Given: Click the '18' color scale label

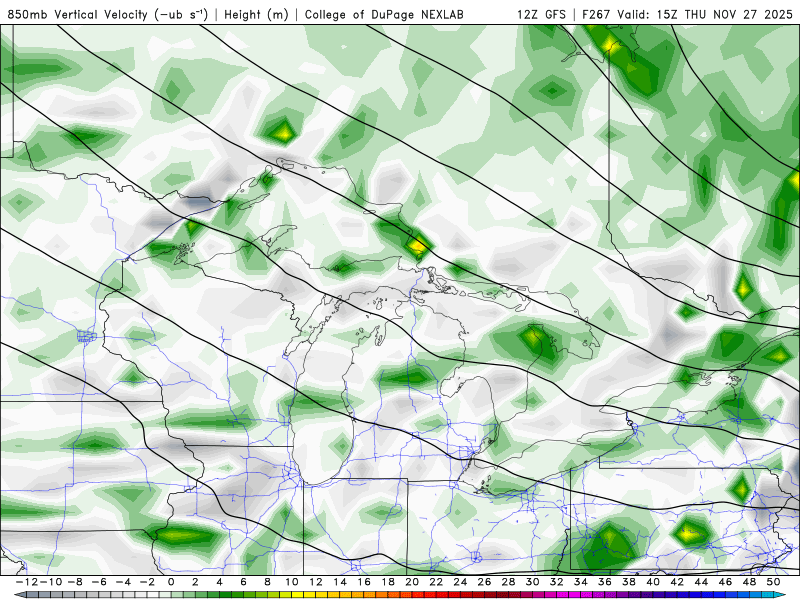Looking at the screenshot, I should tap(388, 582).
